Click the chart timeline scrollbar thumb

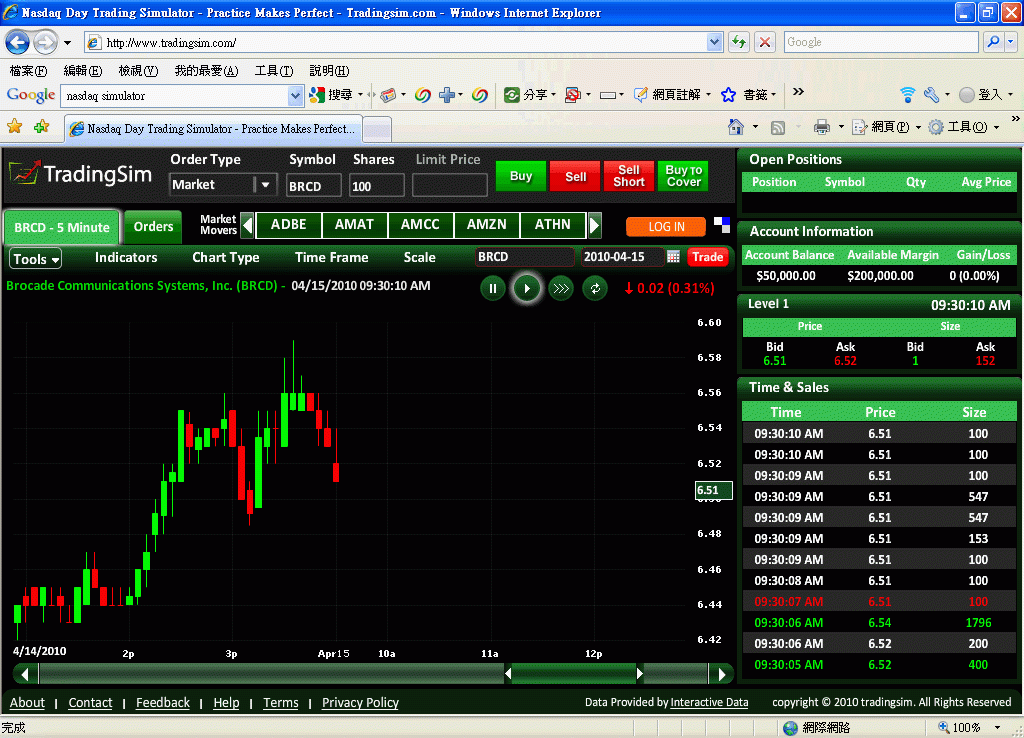click(x=574, y=673)
